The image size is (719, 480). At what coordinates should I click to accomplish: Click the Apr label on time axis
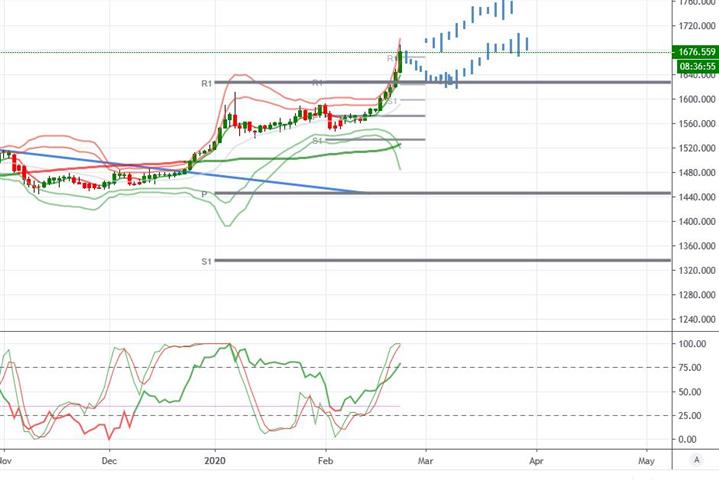coord(536,460)
